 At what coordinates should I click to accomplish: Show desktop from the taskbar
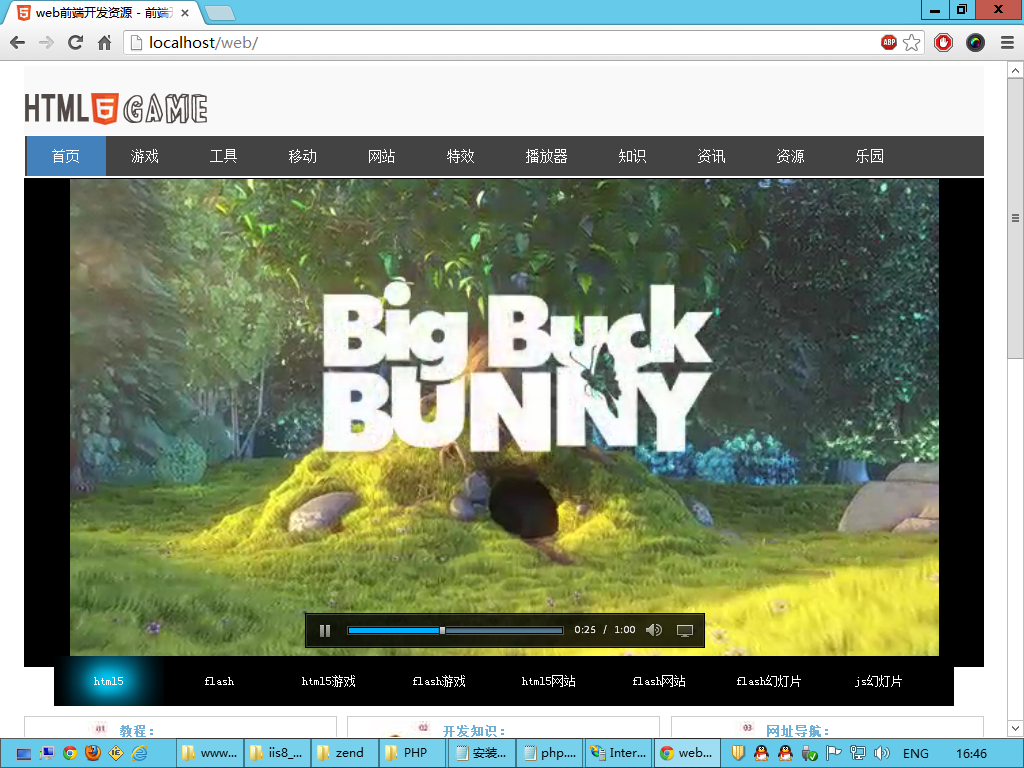(24, 754)
